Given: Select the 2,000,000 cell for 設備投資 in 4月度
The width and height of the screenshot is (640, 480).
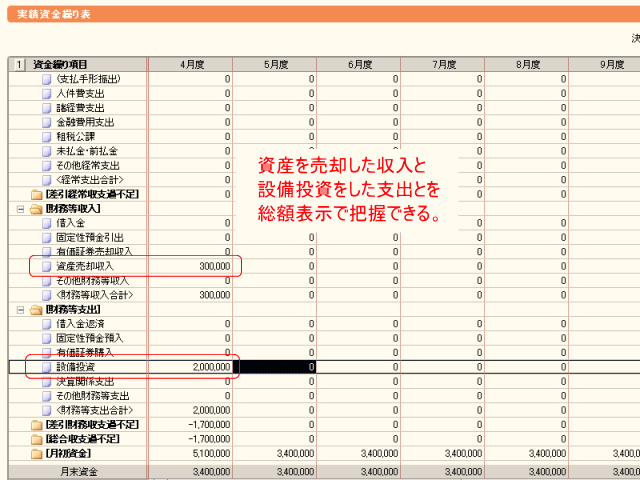Looking at the screenshot, I should tap(191, 367).
